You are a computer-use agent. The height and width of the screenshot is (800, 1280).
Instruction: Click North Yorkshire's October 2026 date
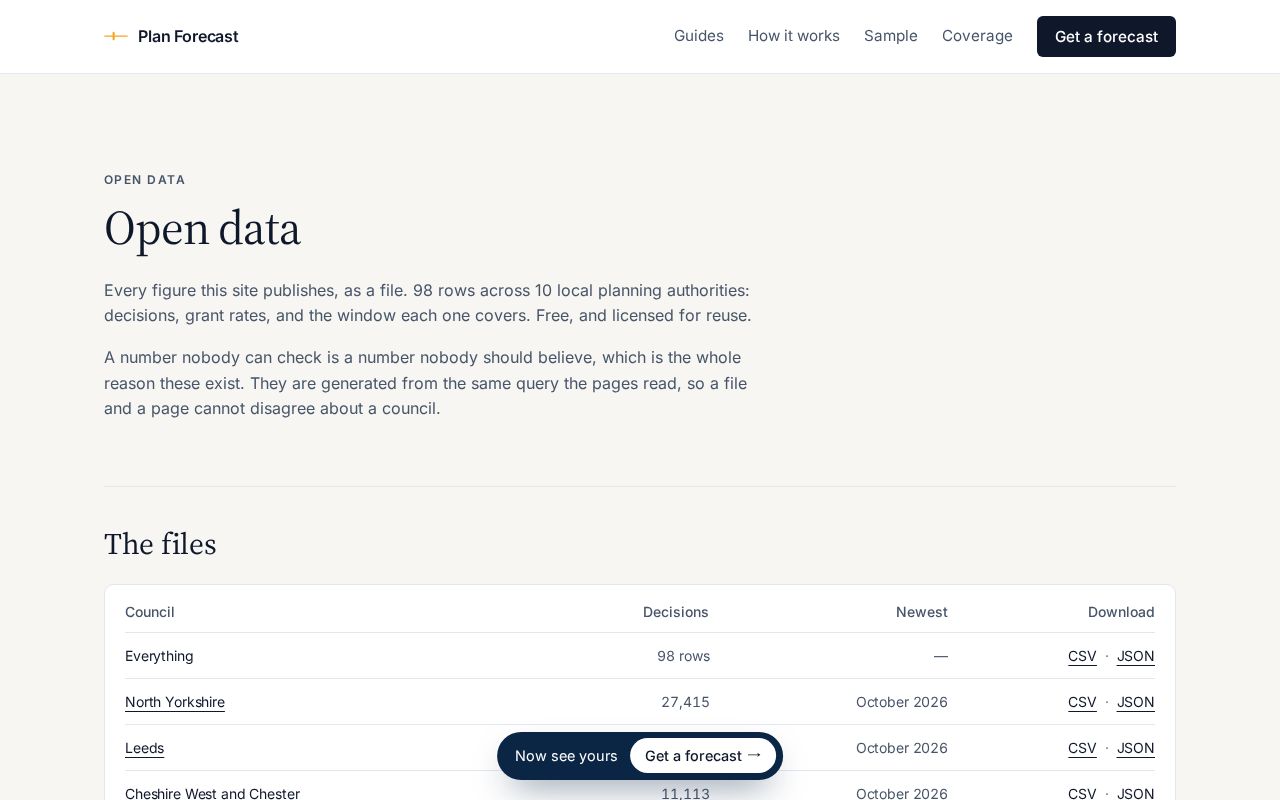[x=902, y=702]
